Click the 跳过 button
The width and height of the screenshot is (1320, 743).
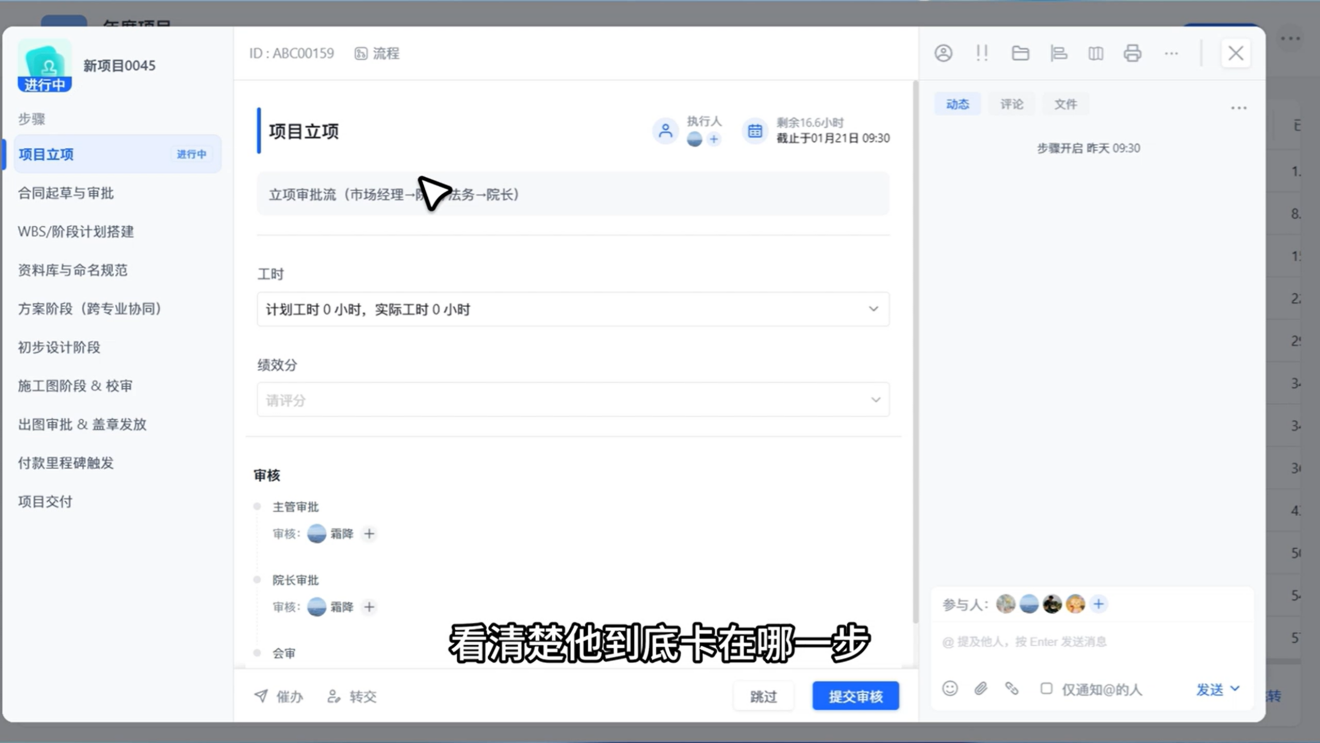pos(763,696)
